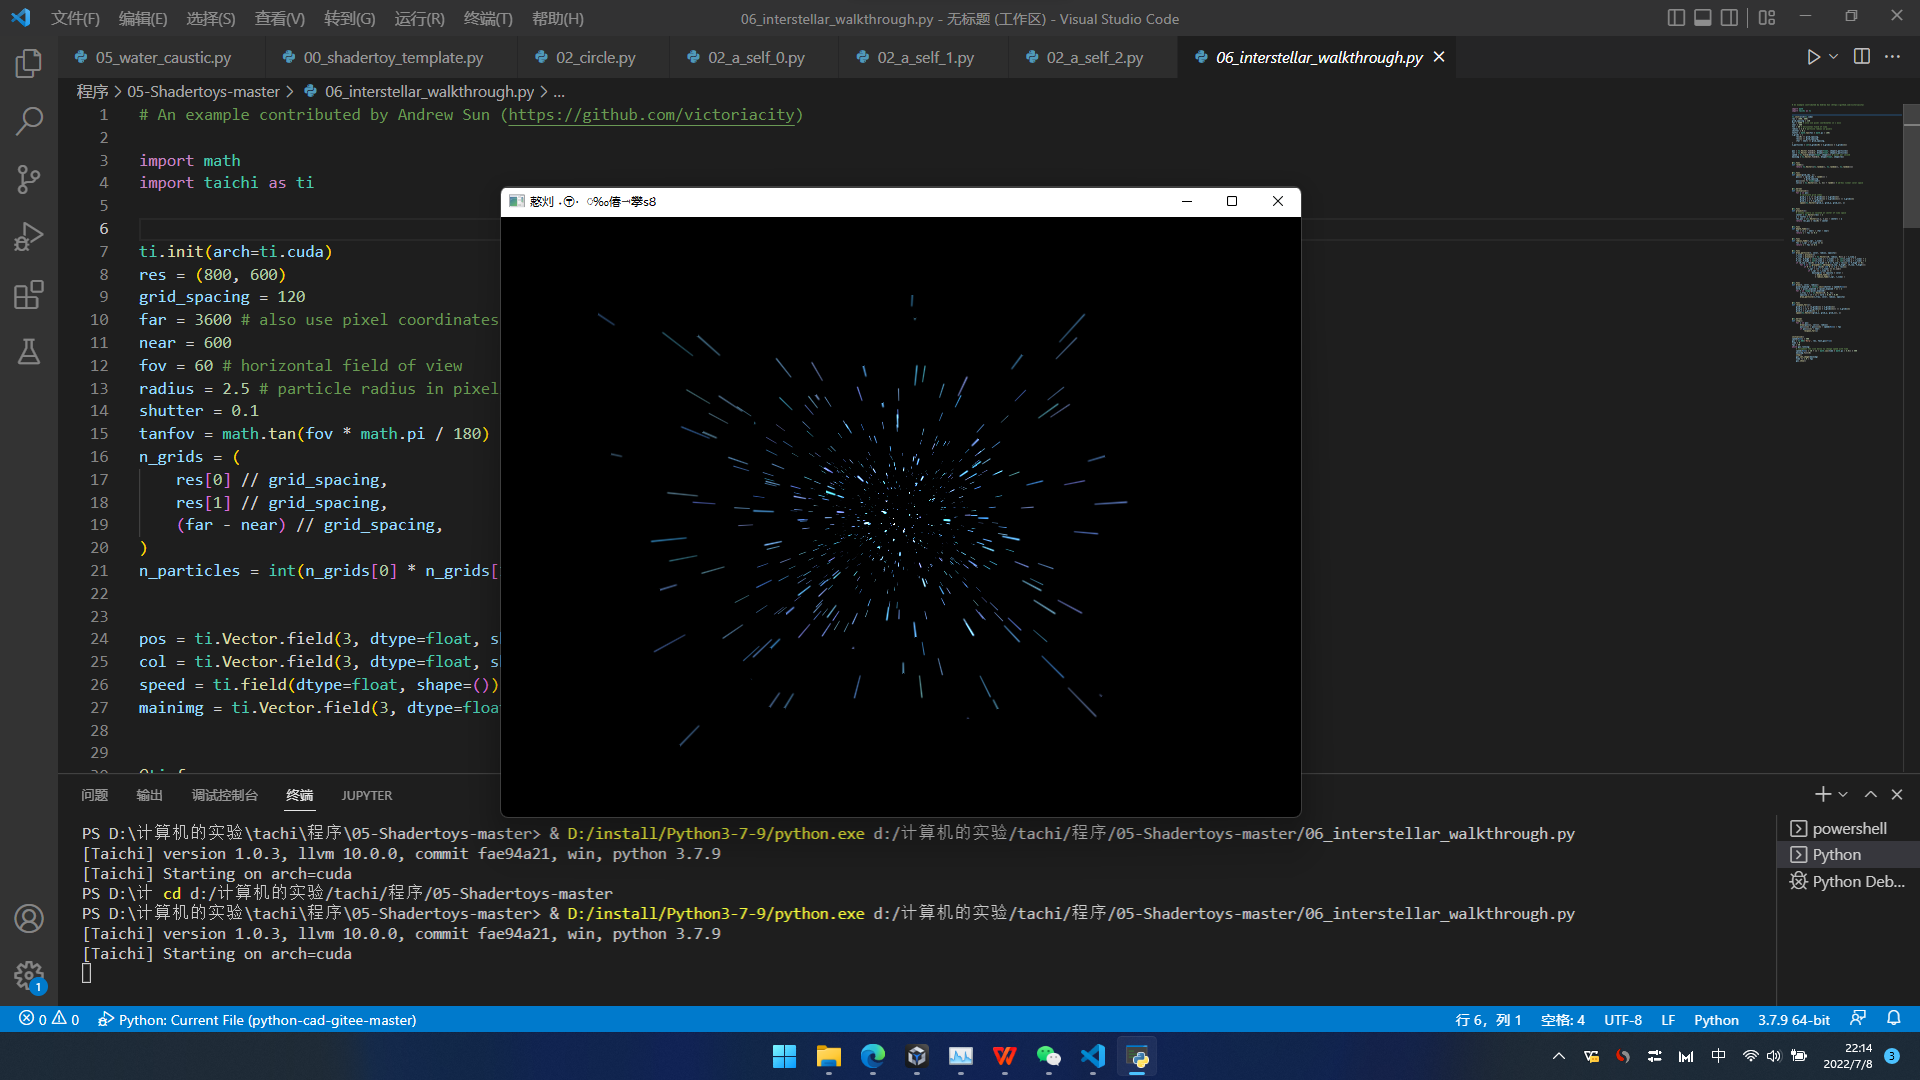Open the Explorer view in activity bar

[29, 64]
